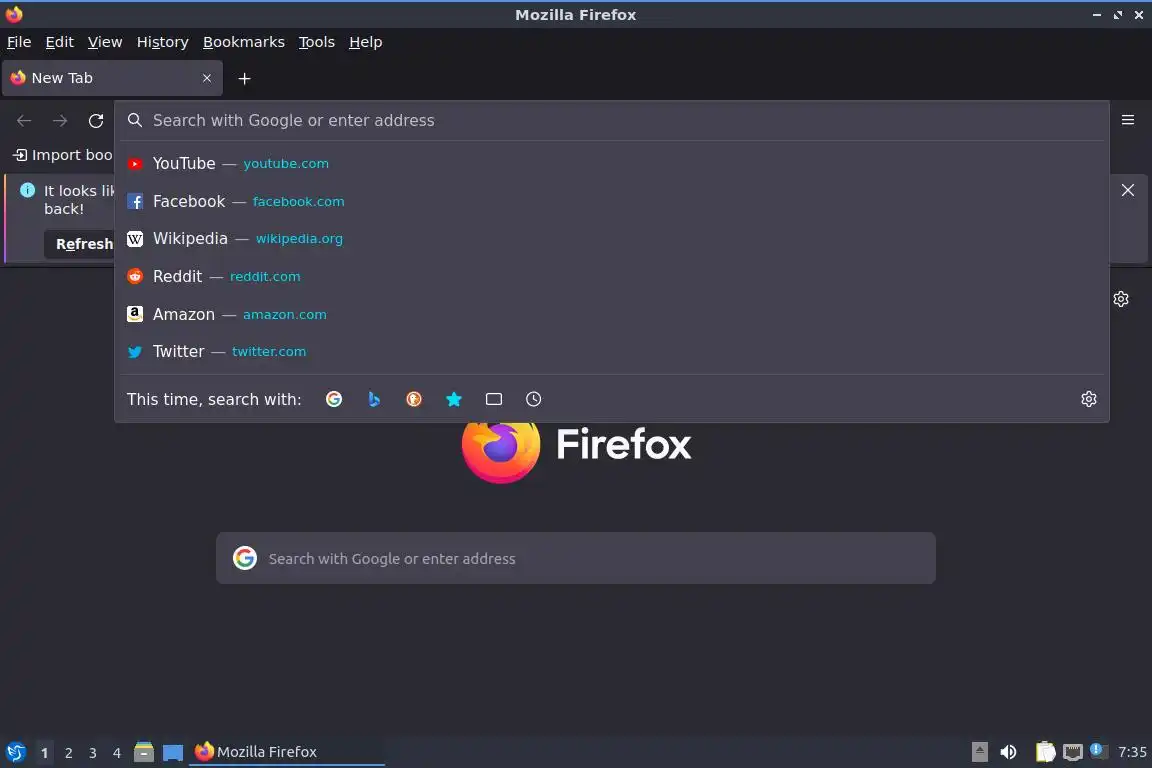Open a new tab with plus

pos(245,79)
